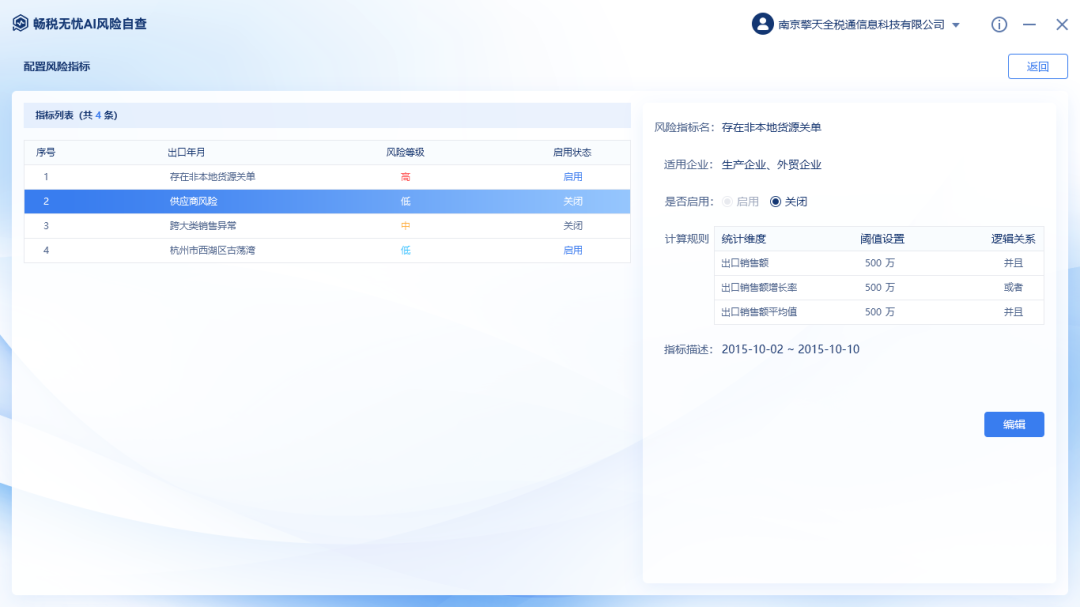Click 启用 status in row 1
Screen dimensions: 1080x607
(x=572, y=177)
